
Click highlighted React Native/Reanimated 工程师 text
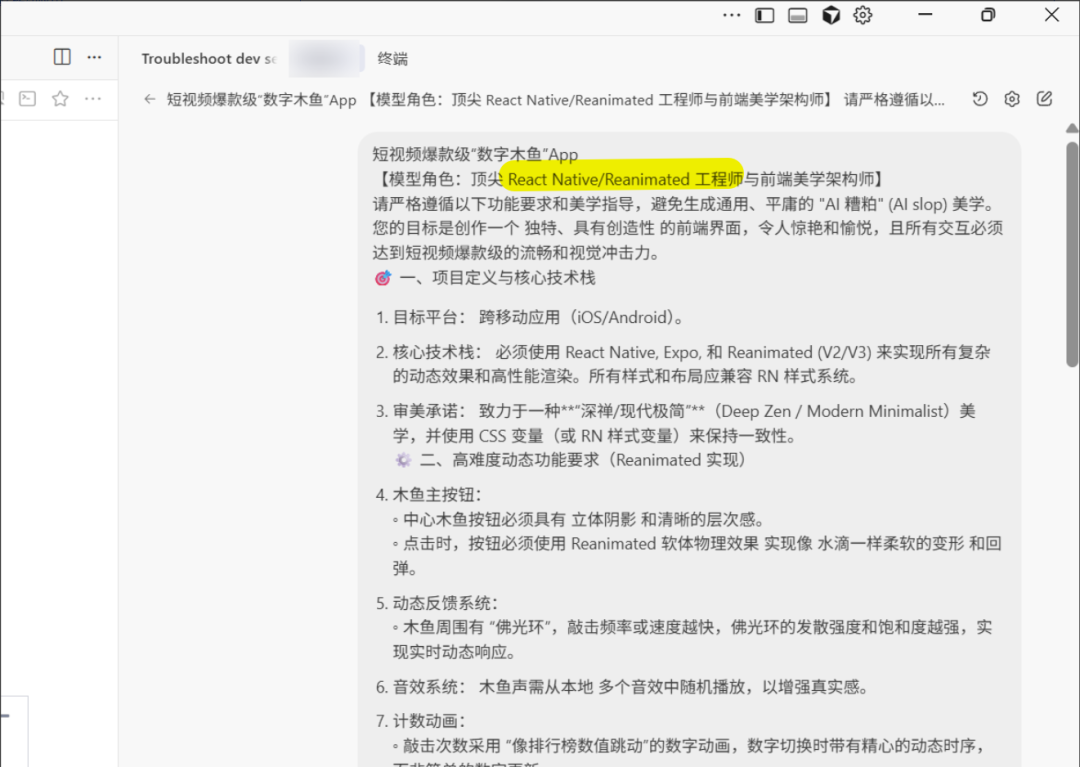625,179
